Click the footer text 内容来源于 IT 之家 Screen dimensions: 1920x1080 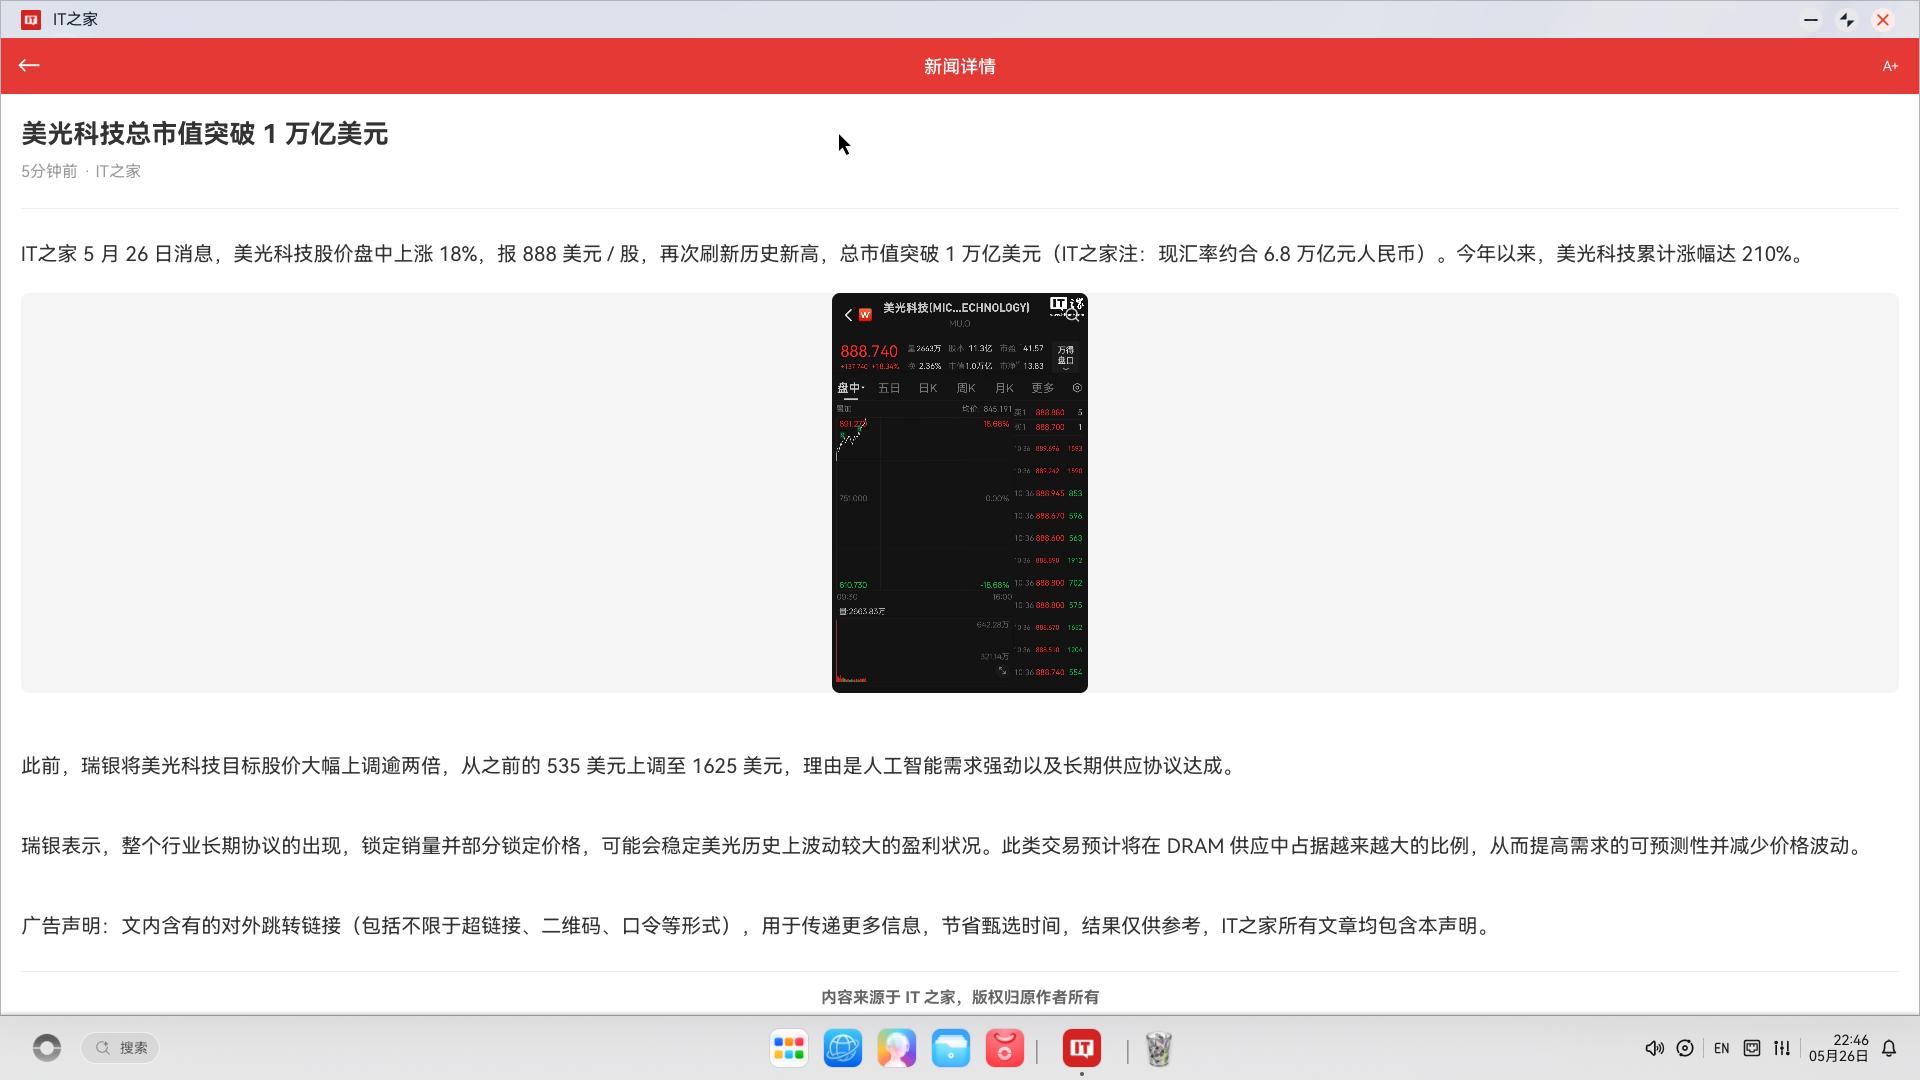pyautogui.click(x=959, y=997)
